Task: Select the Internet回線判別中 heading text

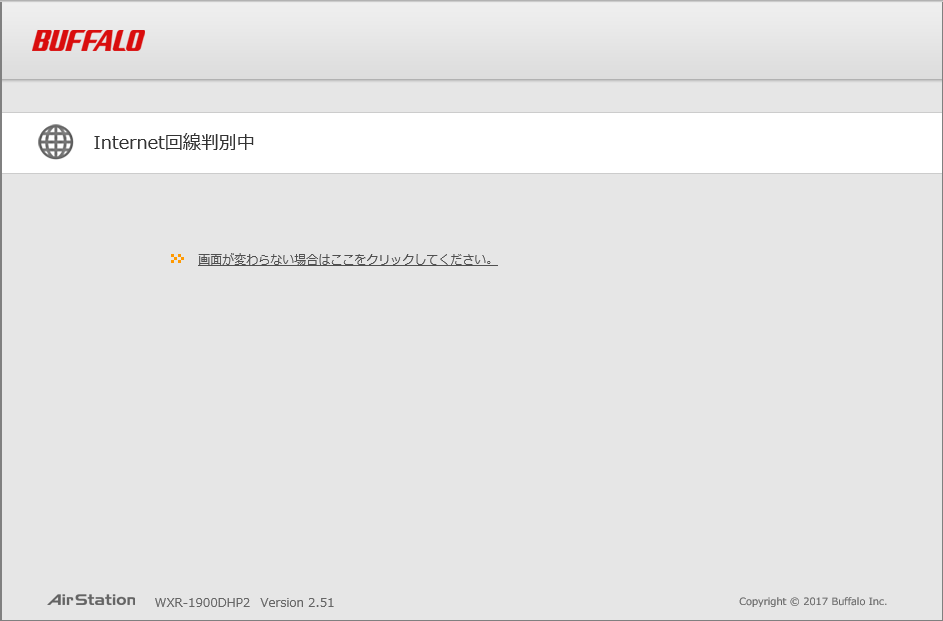Action: click(x=174, y=142)
